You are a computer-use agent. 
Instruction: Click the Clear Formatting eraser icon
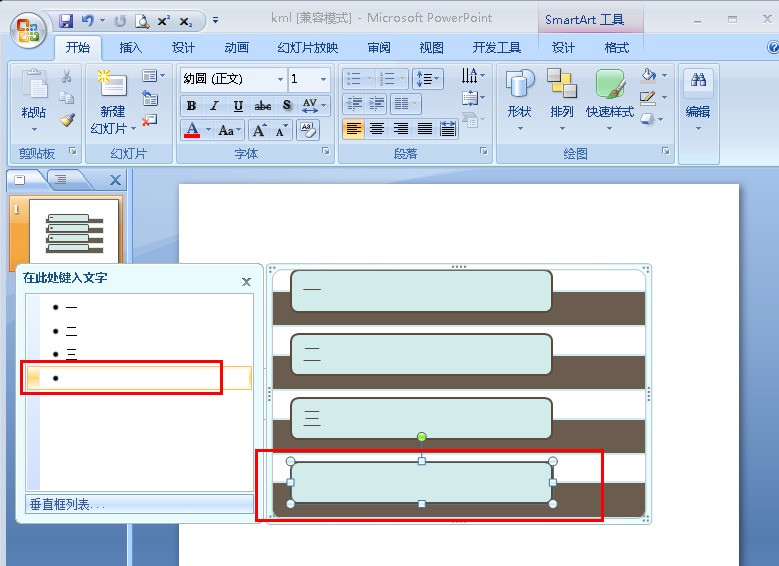(x=308, y=130)
